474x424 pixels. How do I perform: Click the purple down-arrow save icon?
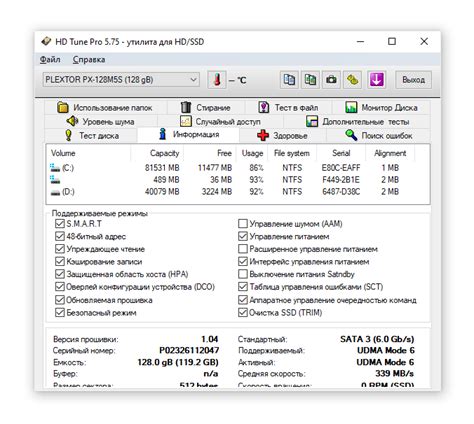pos(377,80)
